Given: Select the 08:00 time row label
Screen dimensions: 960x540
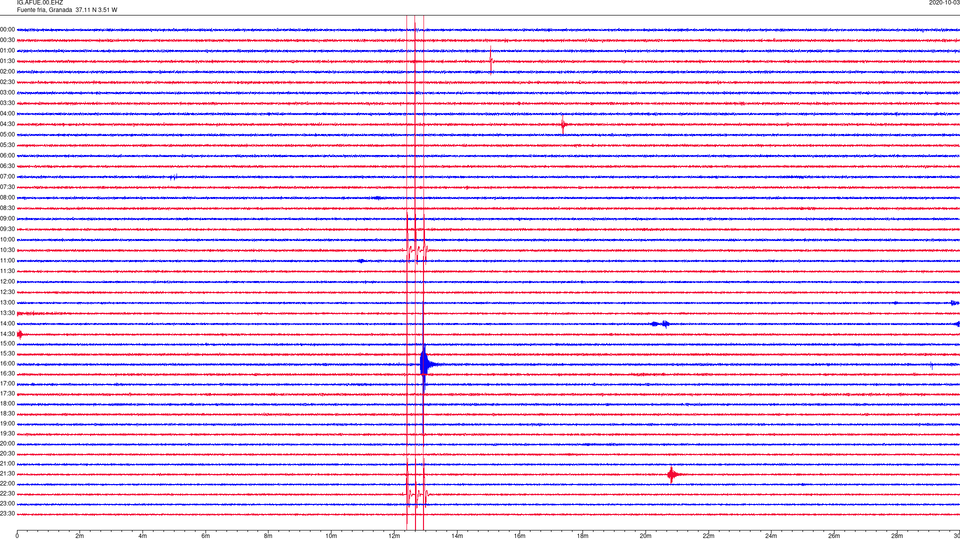Looking at the screenshot, I should 8,198.
